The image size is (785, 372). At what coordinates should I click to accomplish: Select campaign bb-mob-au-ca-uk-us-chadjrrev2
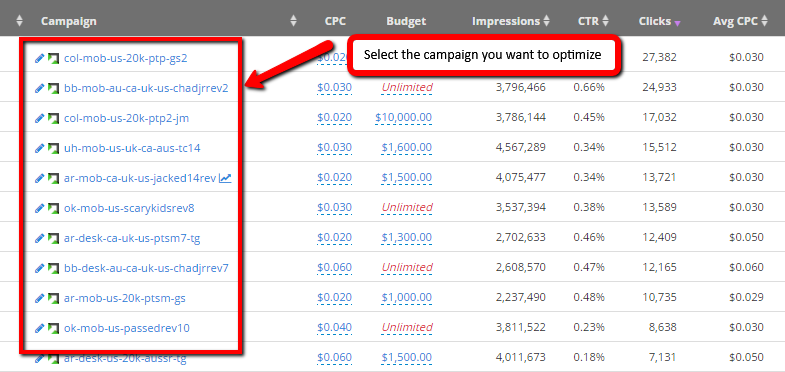click(146, 88)
